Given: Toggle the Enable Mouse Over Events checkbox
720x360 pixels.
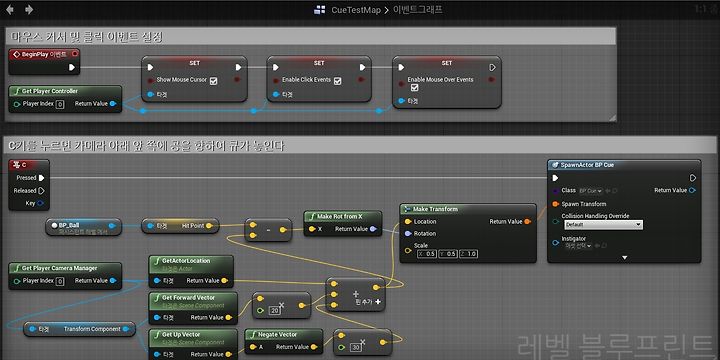Looking at the screenshot, I should [414, 88].
